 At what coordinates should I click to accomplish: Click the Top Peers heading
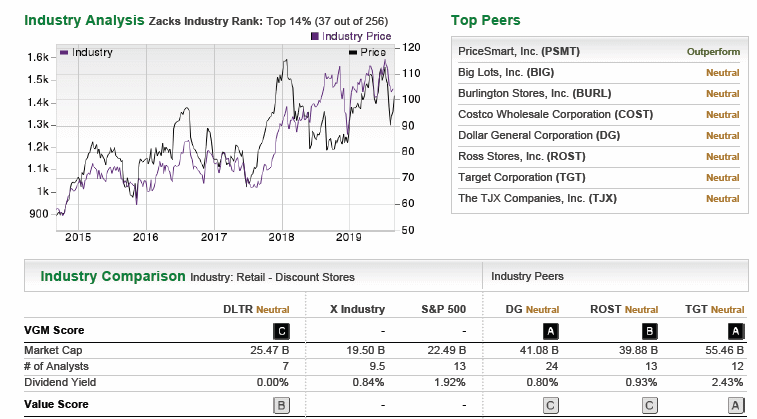[x=486, y=20]
